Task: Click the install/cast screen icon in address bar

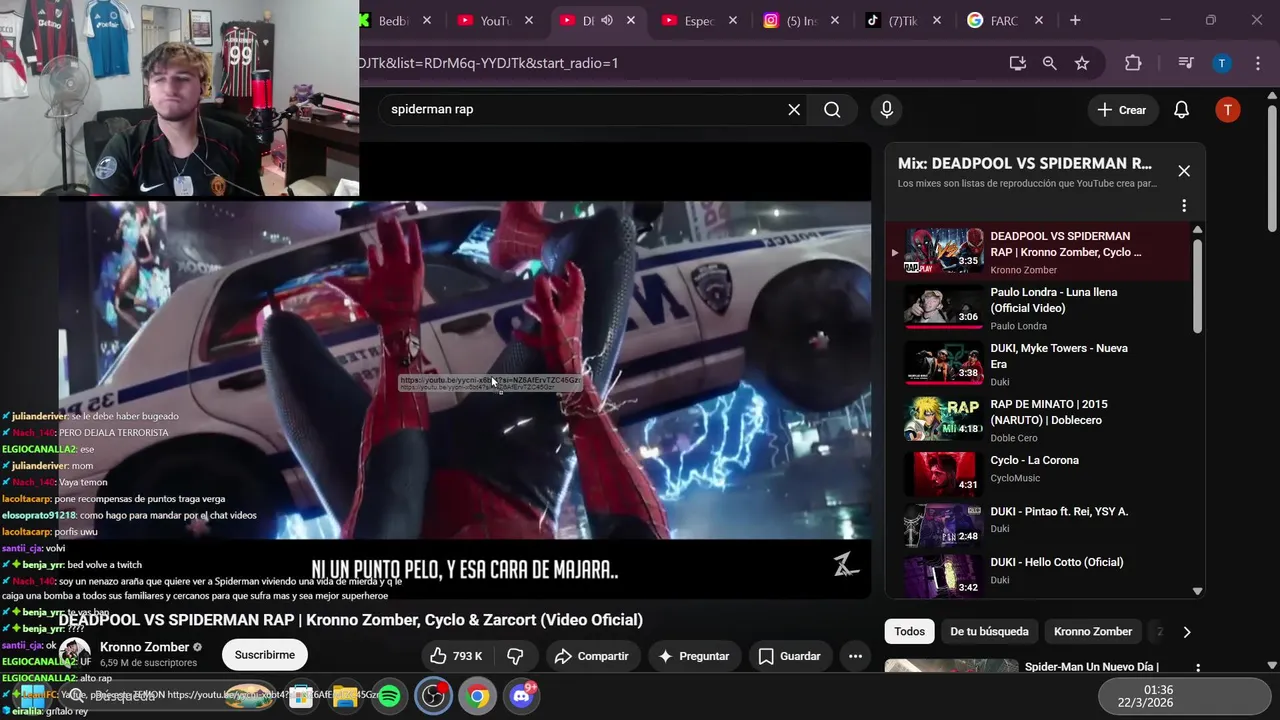Action: [x=1017, y=63]
